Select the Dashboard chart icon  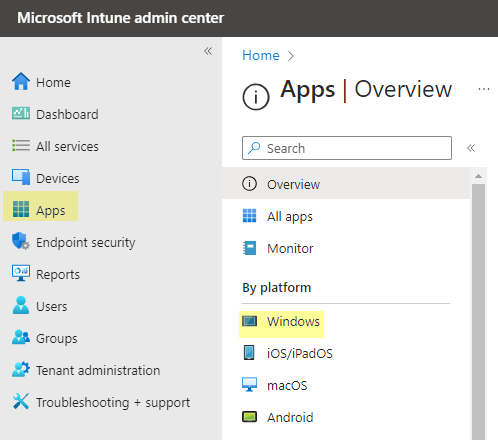21,113
